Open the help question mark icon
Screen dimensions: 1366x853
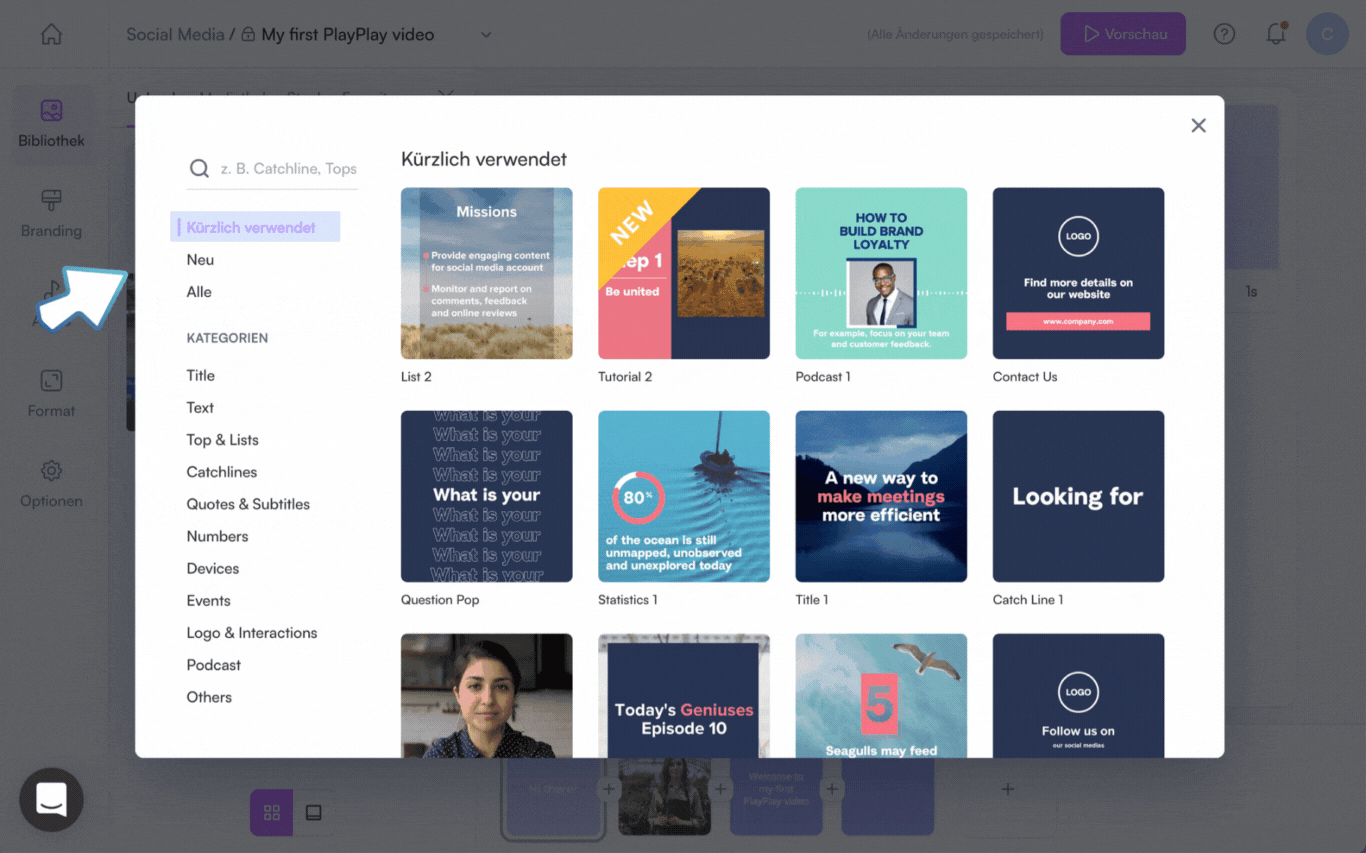tap(1224, 34)
